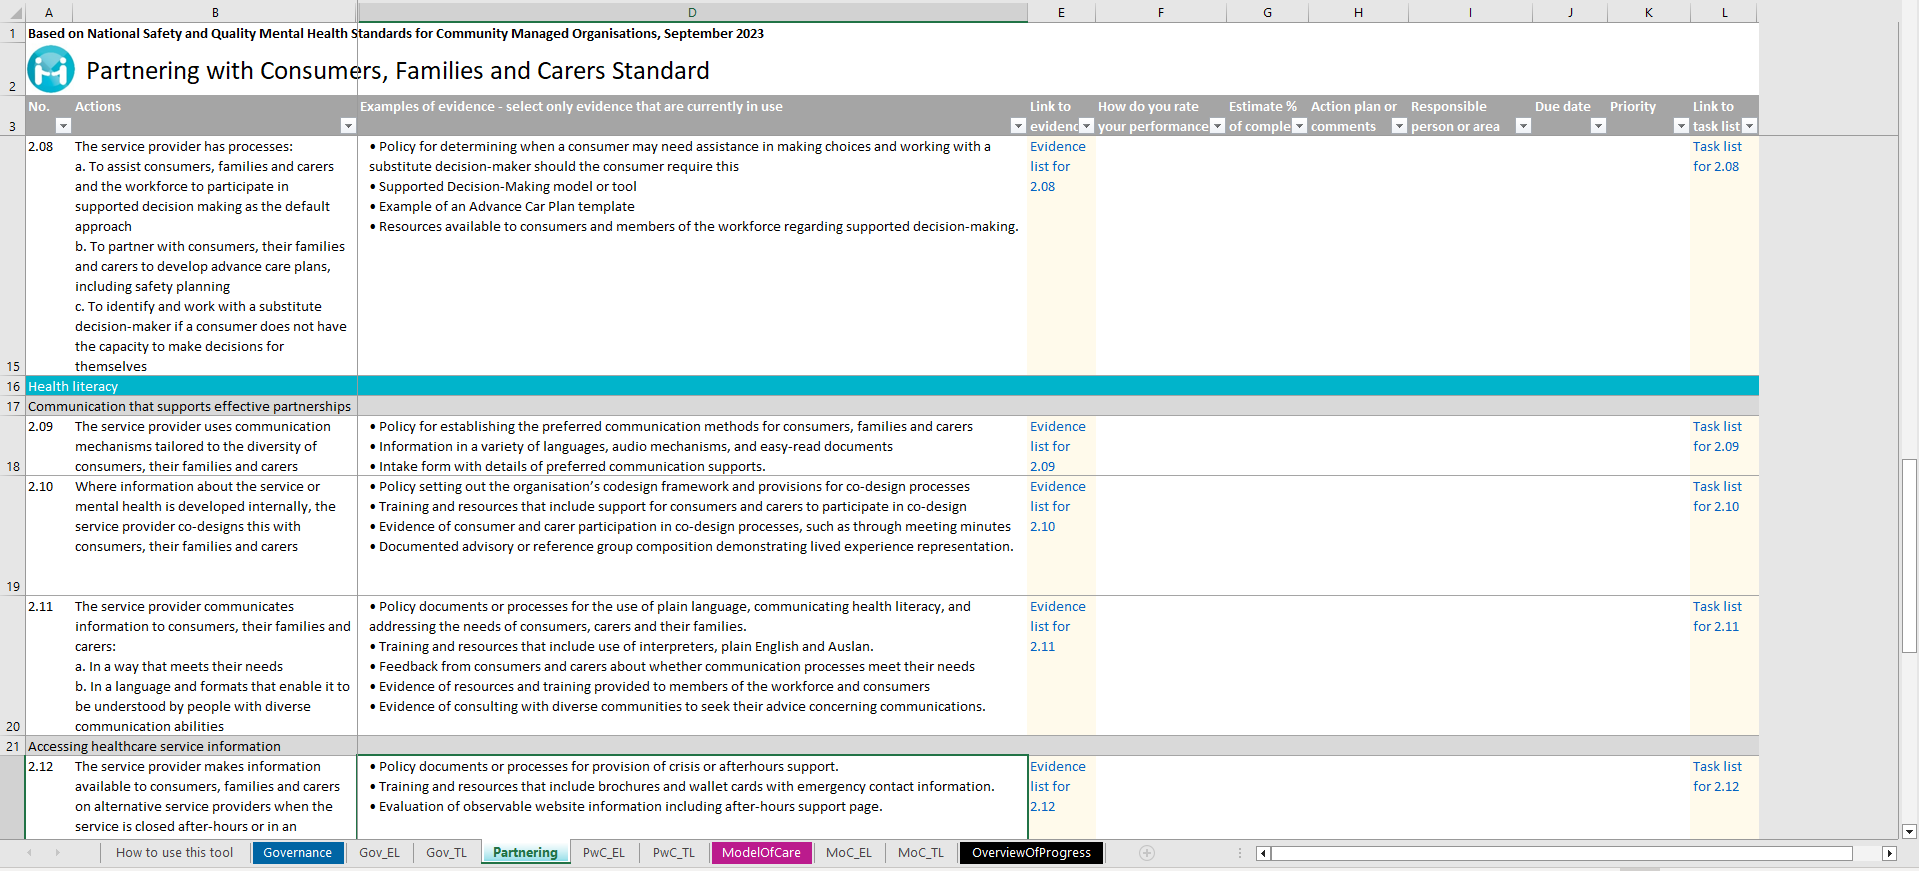Open the OverviewOfProgress sheet tab
The height and width of the screenshot is (871, 1919).
click(1031, 853)
